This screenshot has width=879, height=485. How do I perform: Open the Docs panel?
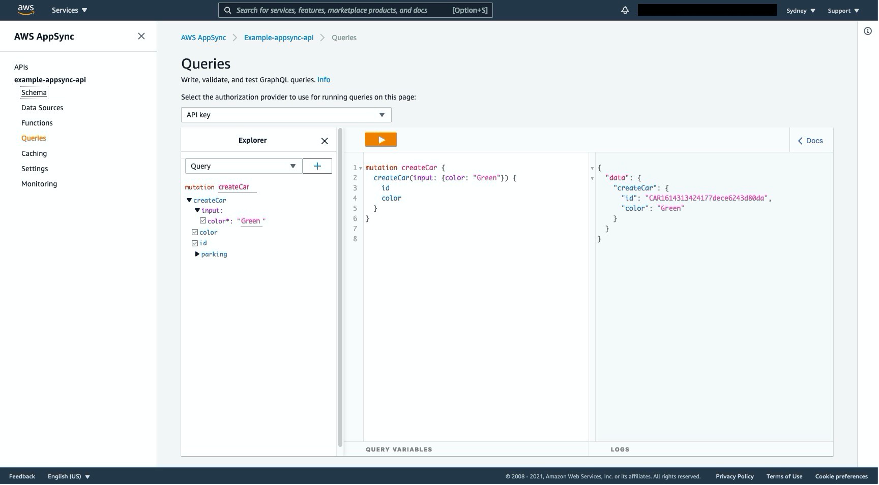tap(810, 140)
